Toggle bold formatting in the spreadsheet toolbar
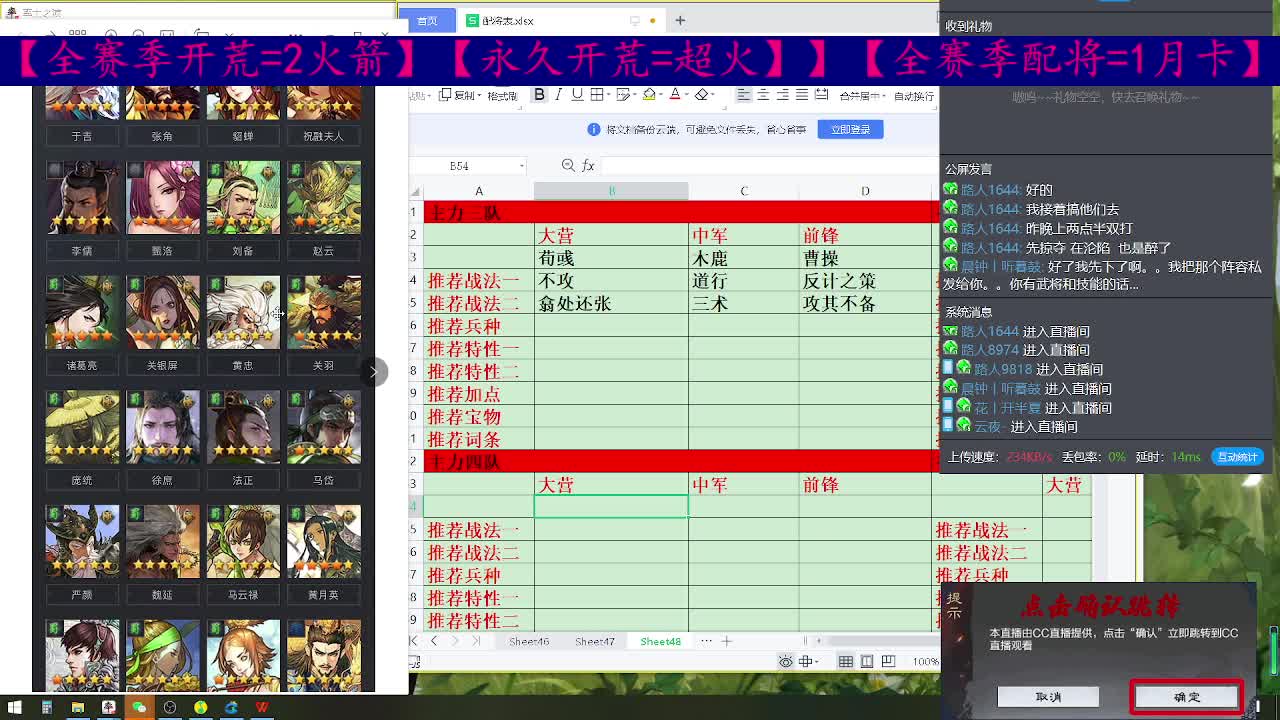1280x720 pixels. coord(539,95)
